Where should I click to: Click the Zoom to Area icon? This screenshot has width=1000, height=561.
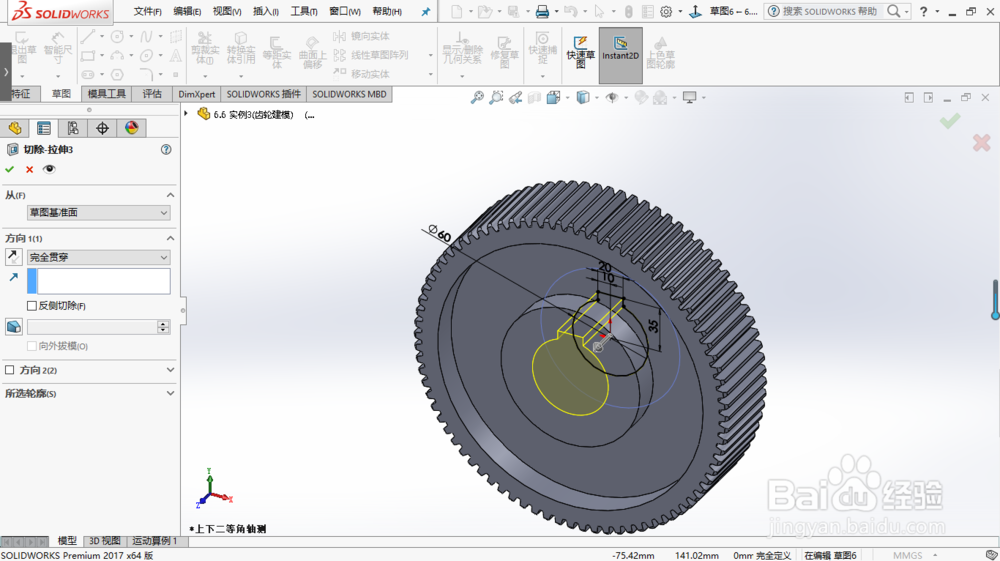(496, 98)
